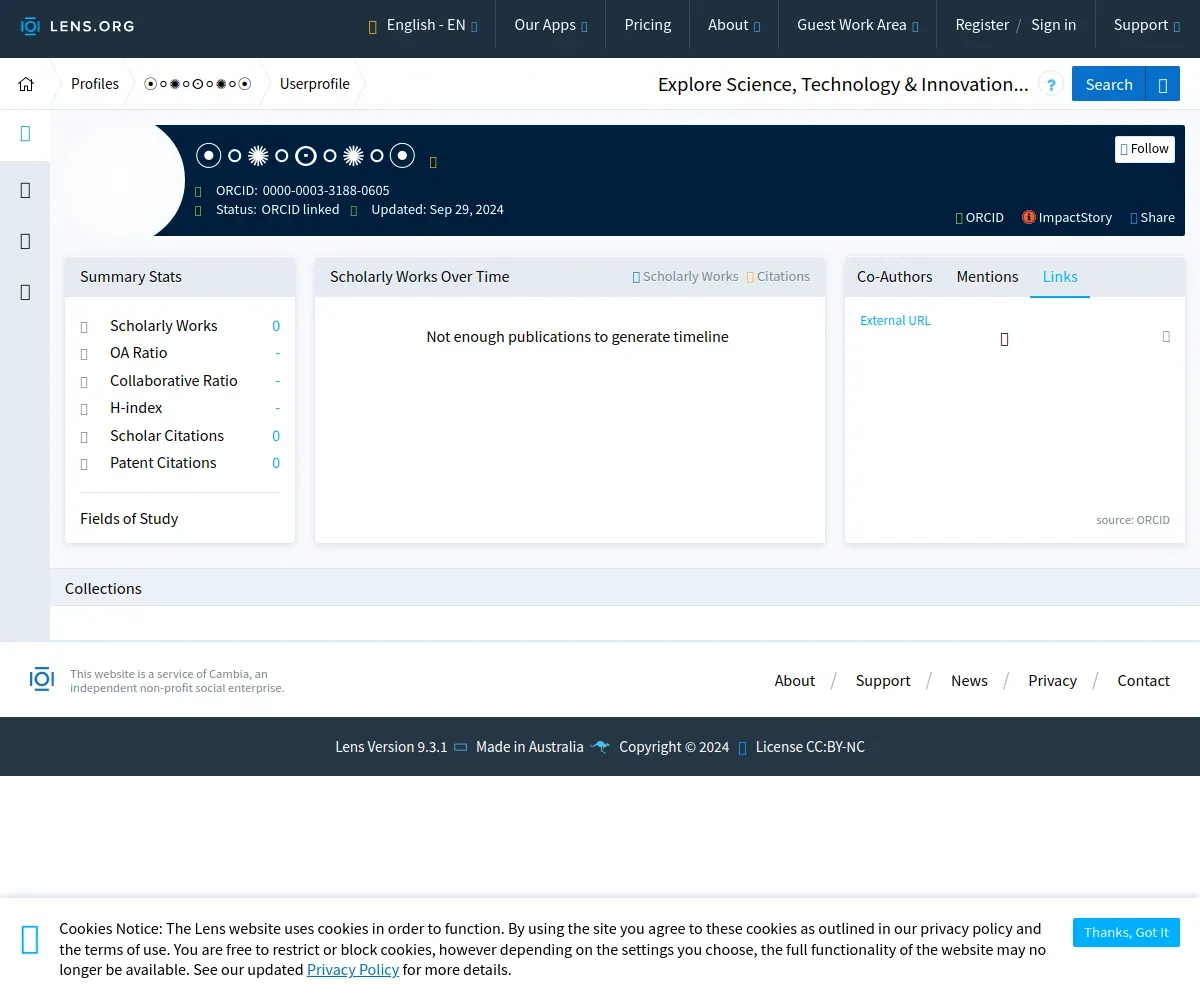The height and width of the screenshot is (1000, 1200).
Task: Open the footer About link
Action: tap(795, 681)
